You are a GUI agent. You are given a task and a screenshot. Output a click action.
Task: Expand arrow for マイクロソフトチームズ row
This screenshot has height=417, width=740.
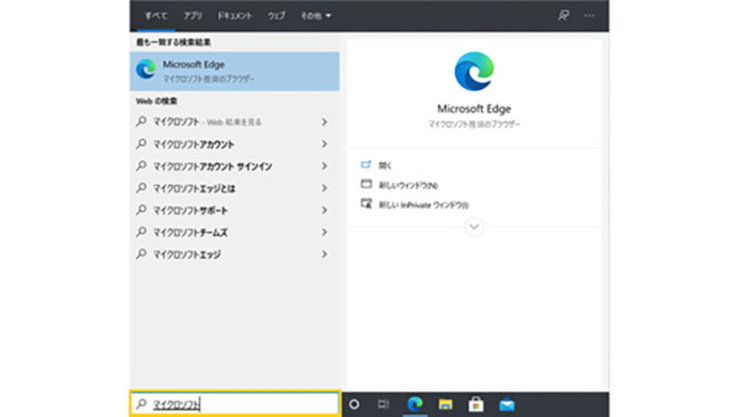click(324, 232)
